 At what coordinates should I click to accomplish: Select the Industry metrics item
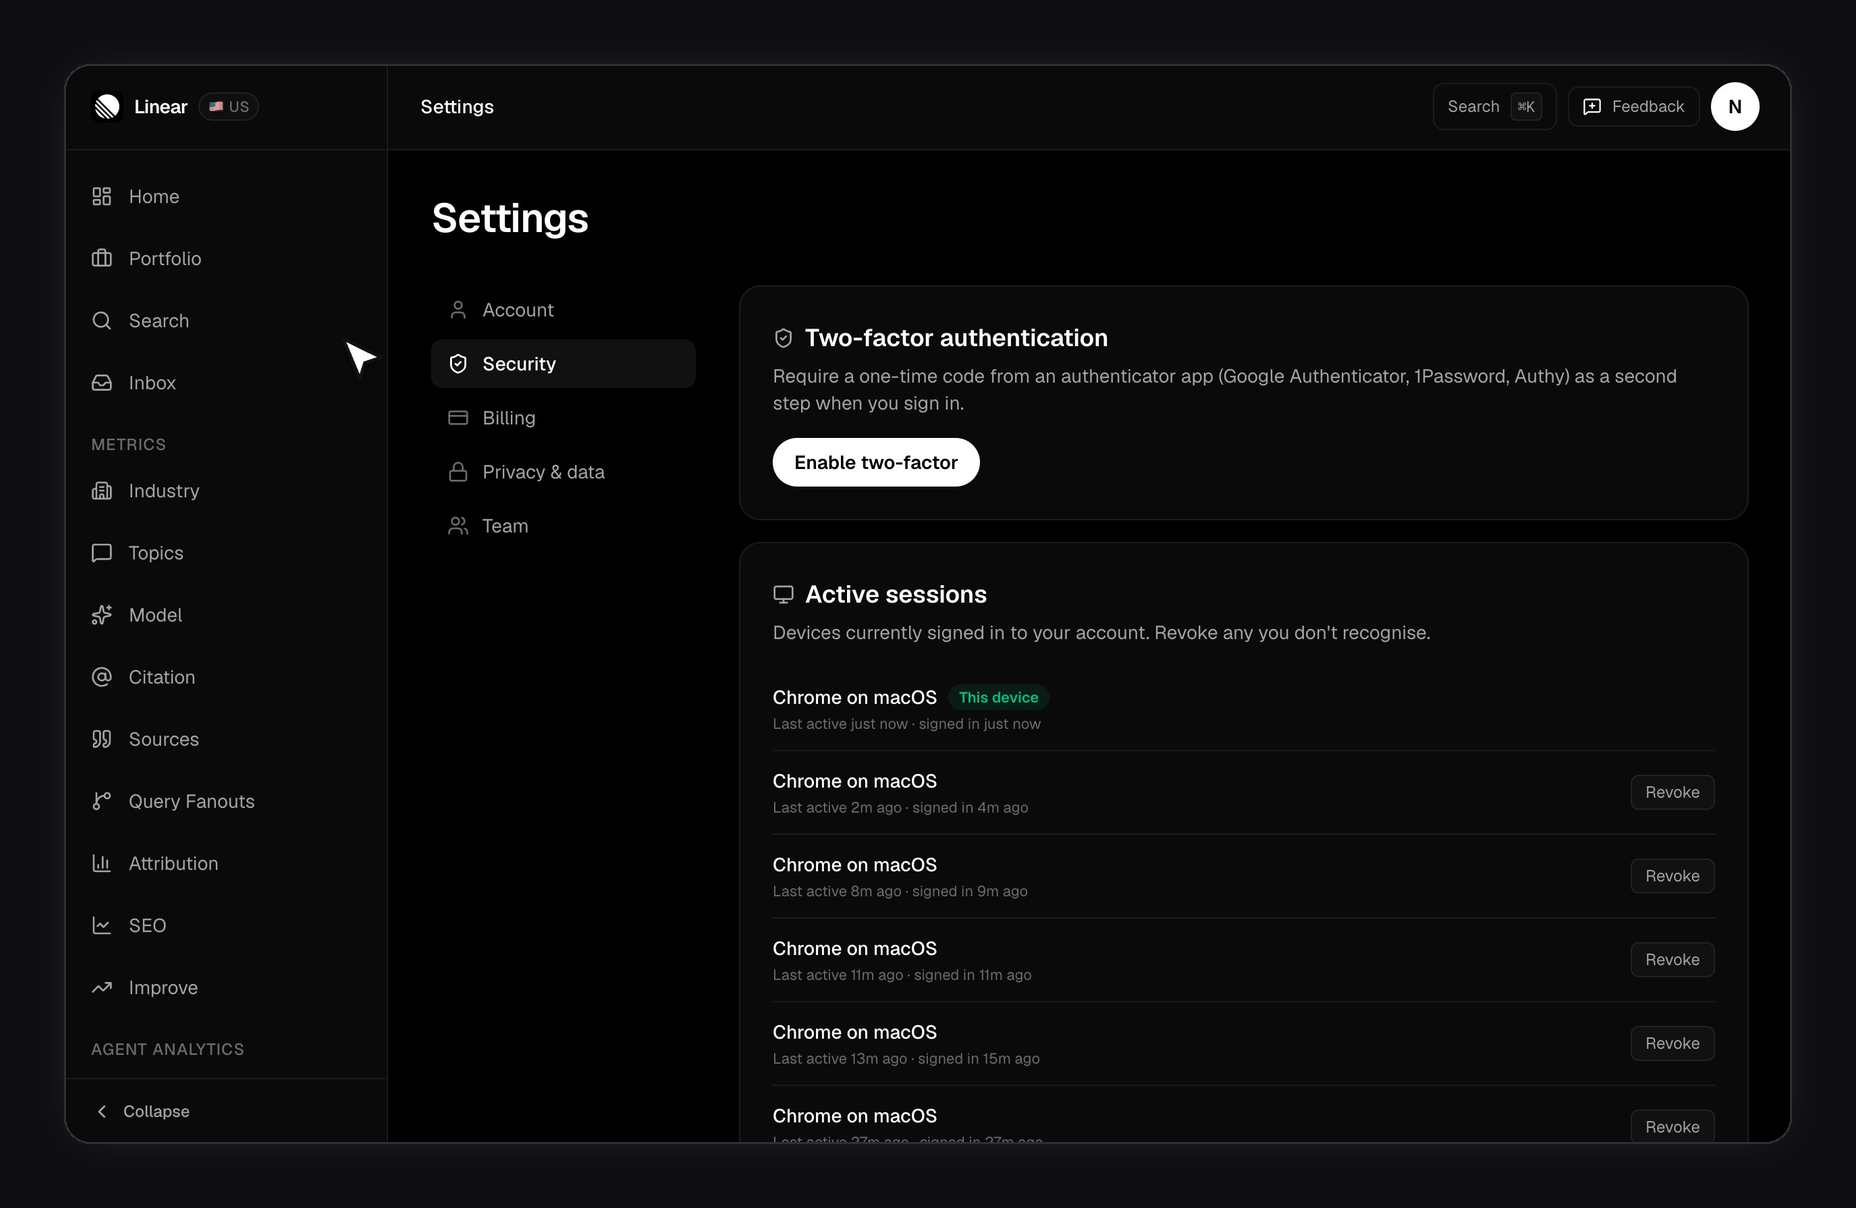(226, 491)
